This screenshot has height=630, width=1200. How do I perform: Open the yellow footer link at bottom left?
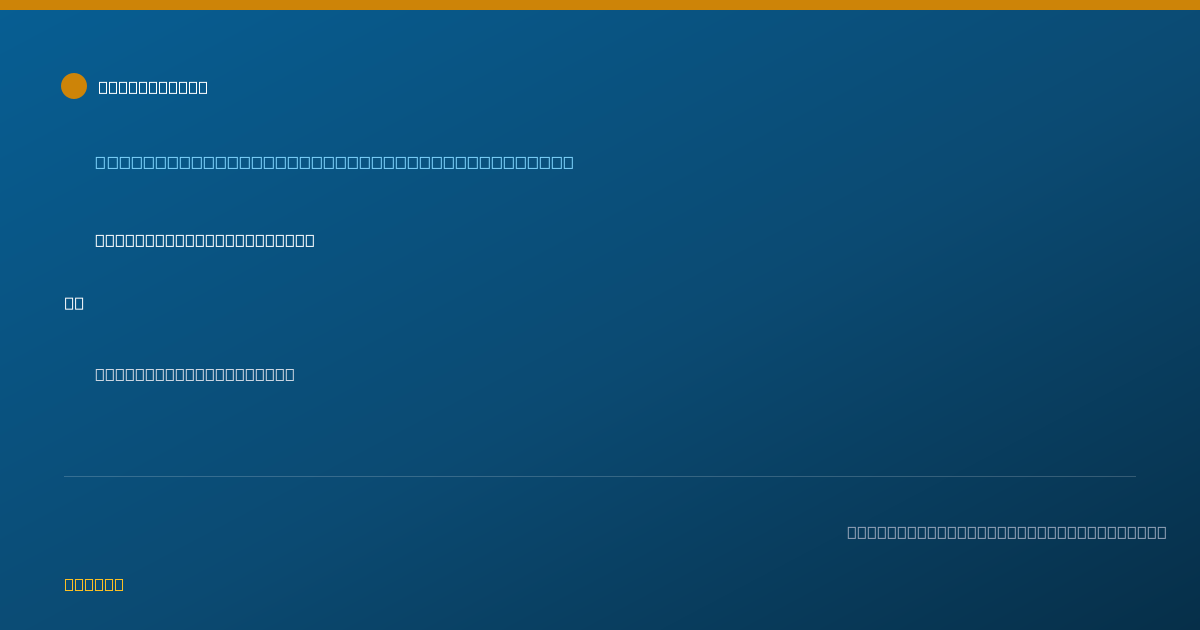click(x=94, y=584)
